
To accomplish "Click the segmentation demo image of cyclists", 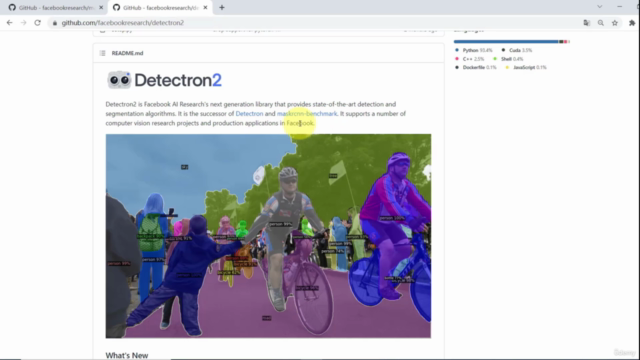I will click(268, 236).
